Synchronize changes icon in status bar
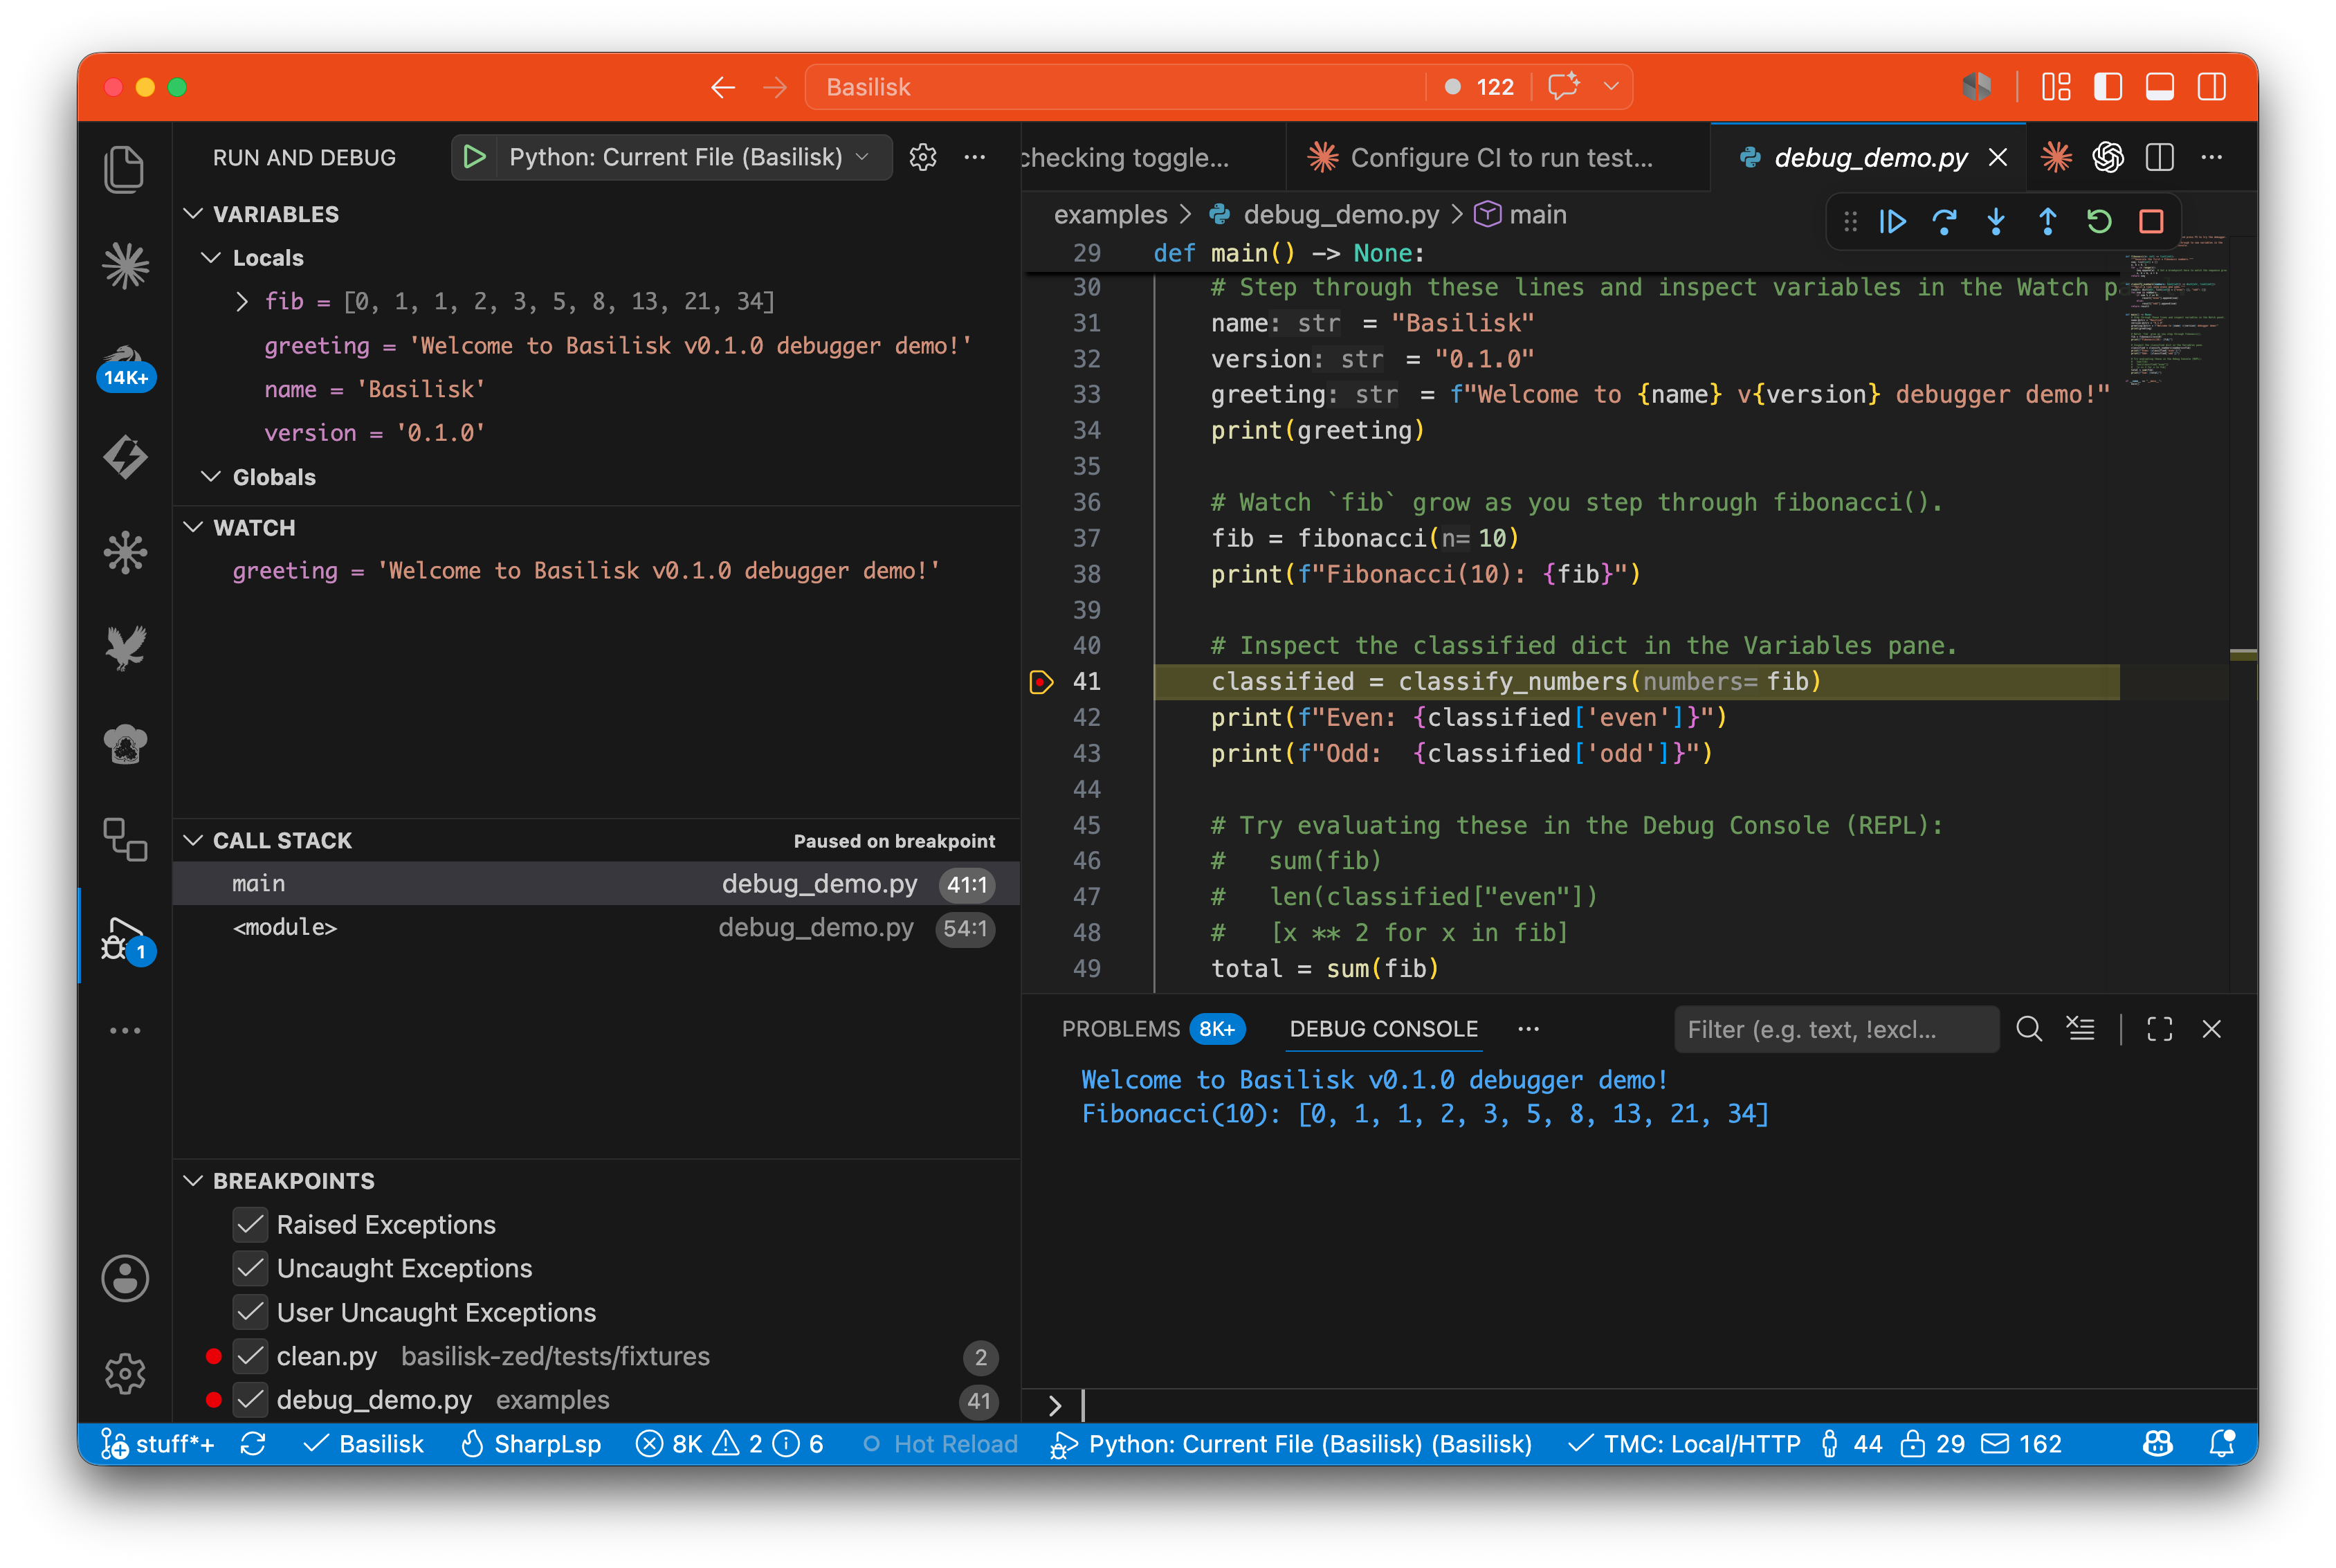This screenshot has width=2336, height=1568. pos(253,1444)
